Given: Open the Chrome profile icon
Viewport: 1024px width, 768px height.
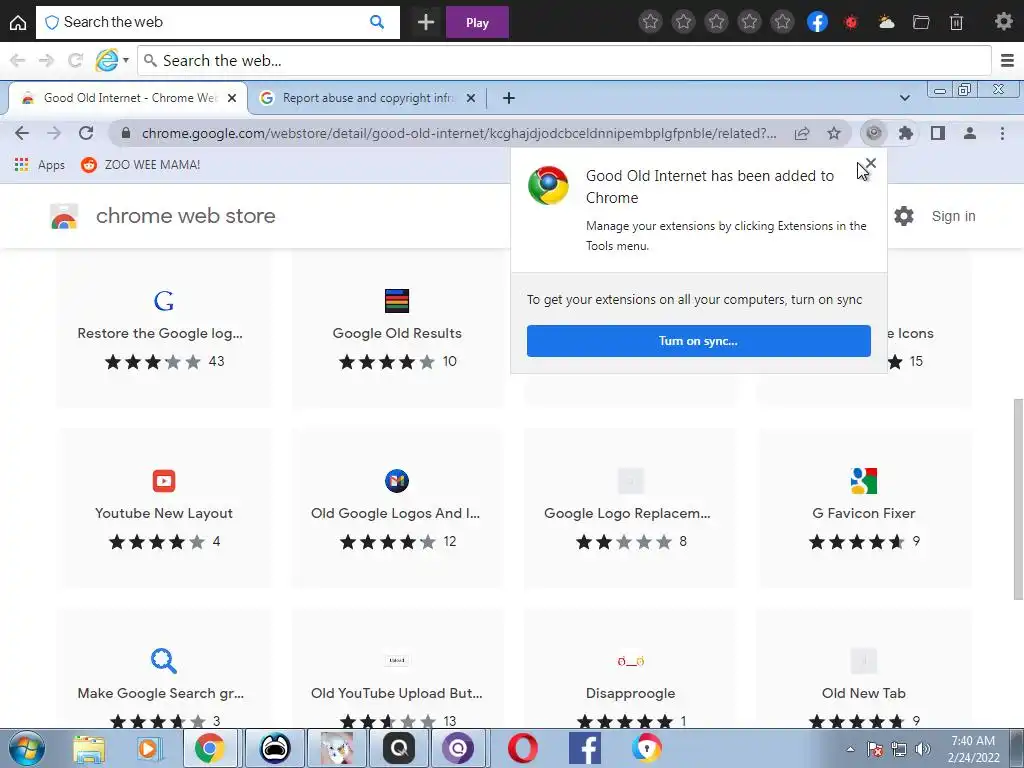Looking at the screenshot, I should pyautogui.click(x=970, y=133).
